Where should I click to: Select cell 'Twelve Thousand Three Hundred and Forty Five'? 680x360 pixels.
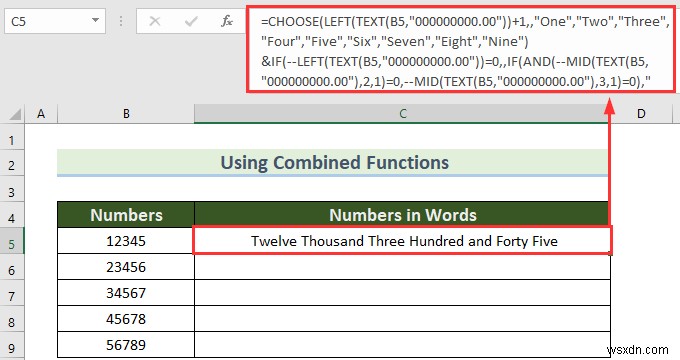click(402, 241)
